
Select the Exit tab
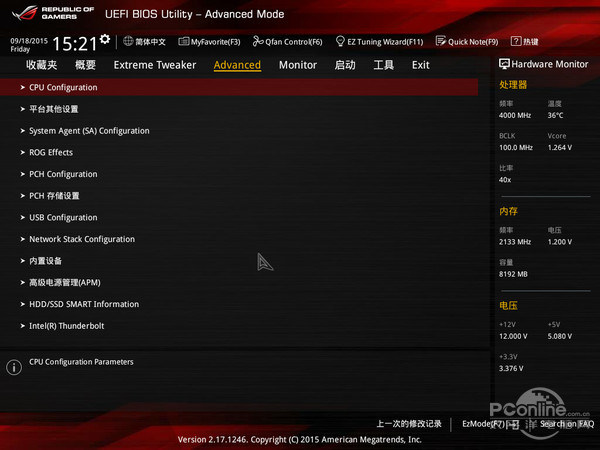click(421, 65)
